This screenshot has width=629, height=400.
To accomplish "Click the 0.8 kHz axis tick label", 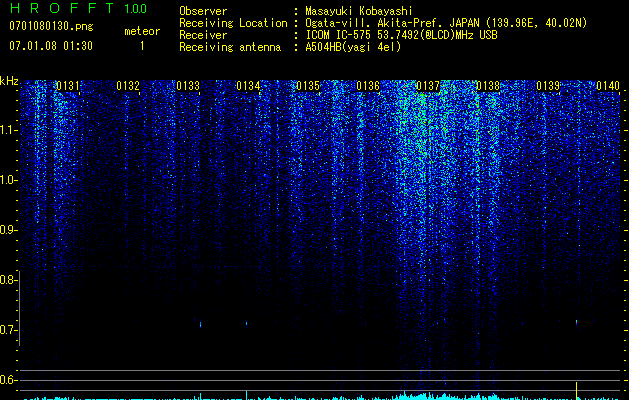I will coord(8,280).
